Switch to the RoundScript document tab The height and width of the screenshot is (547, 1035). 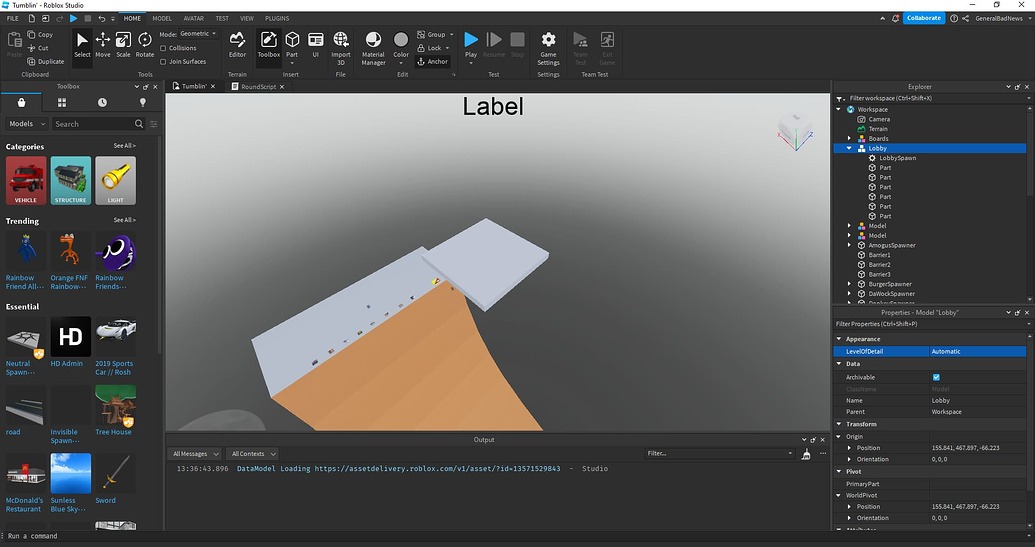pos(258,86)
